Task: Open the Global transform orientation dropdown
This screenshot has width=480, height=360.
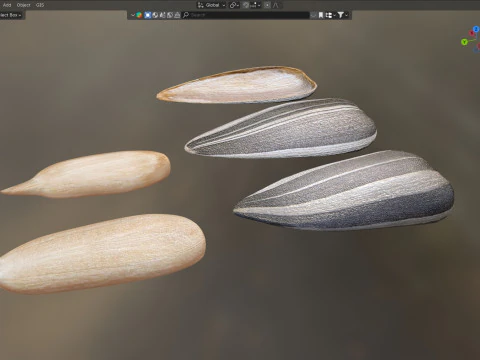Action: click(x=212, y=5)
